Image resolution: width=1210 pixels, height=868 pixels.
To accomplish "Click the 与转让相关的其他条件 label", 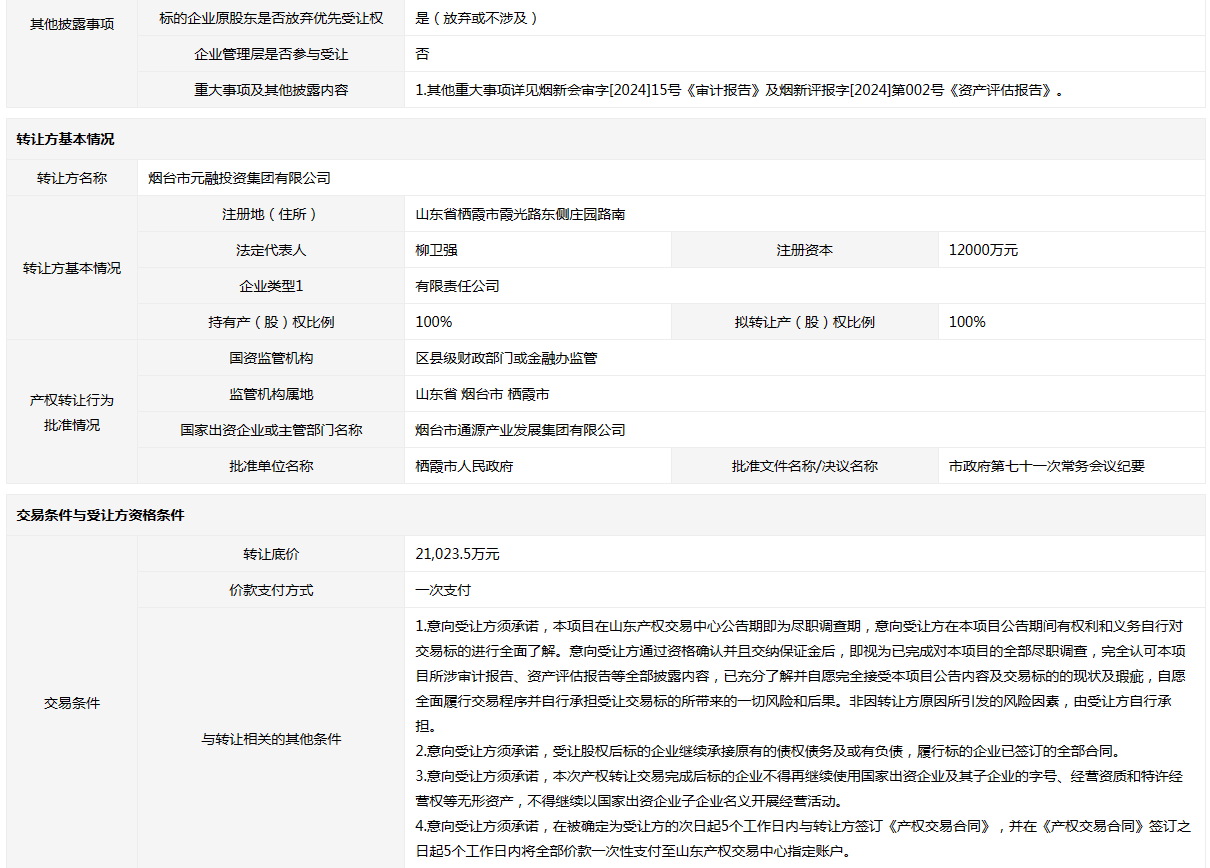I will coord(271,739).
